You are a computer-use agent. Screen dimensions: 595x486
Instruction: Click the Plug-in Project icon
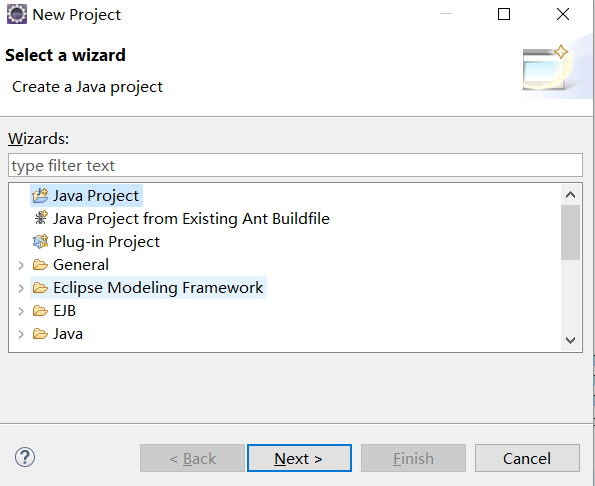[x=41, y=242]
